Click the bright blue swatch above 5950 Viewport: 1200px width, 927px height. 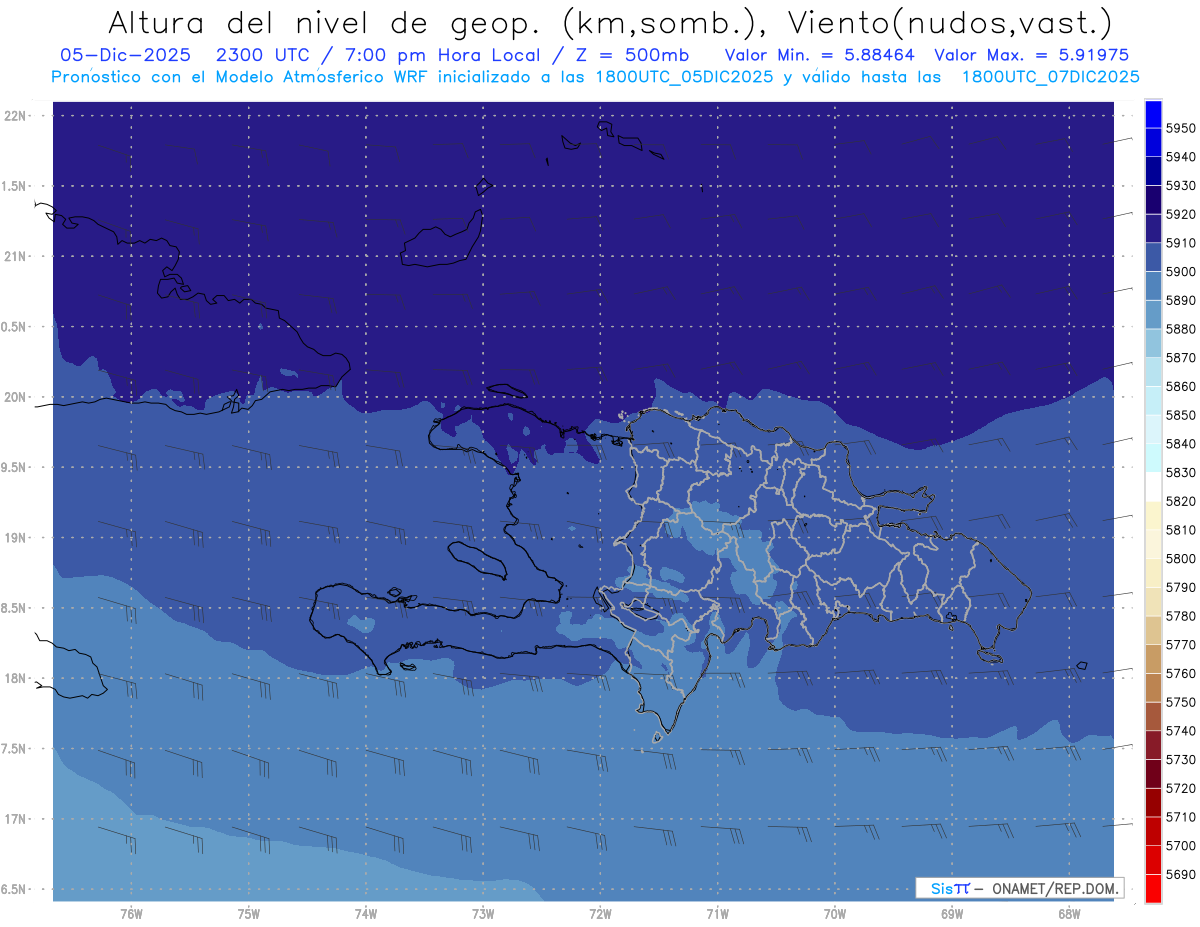1153,114
